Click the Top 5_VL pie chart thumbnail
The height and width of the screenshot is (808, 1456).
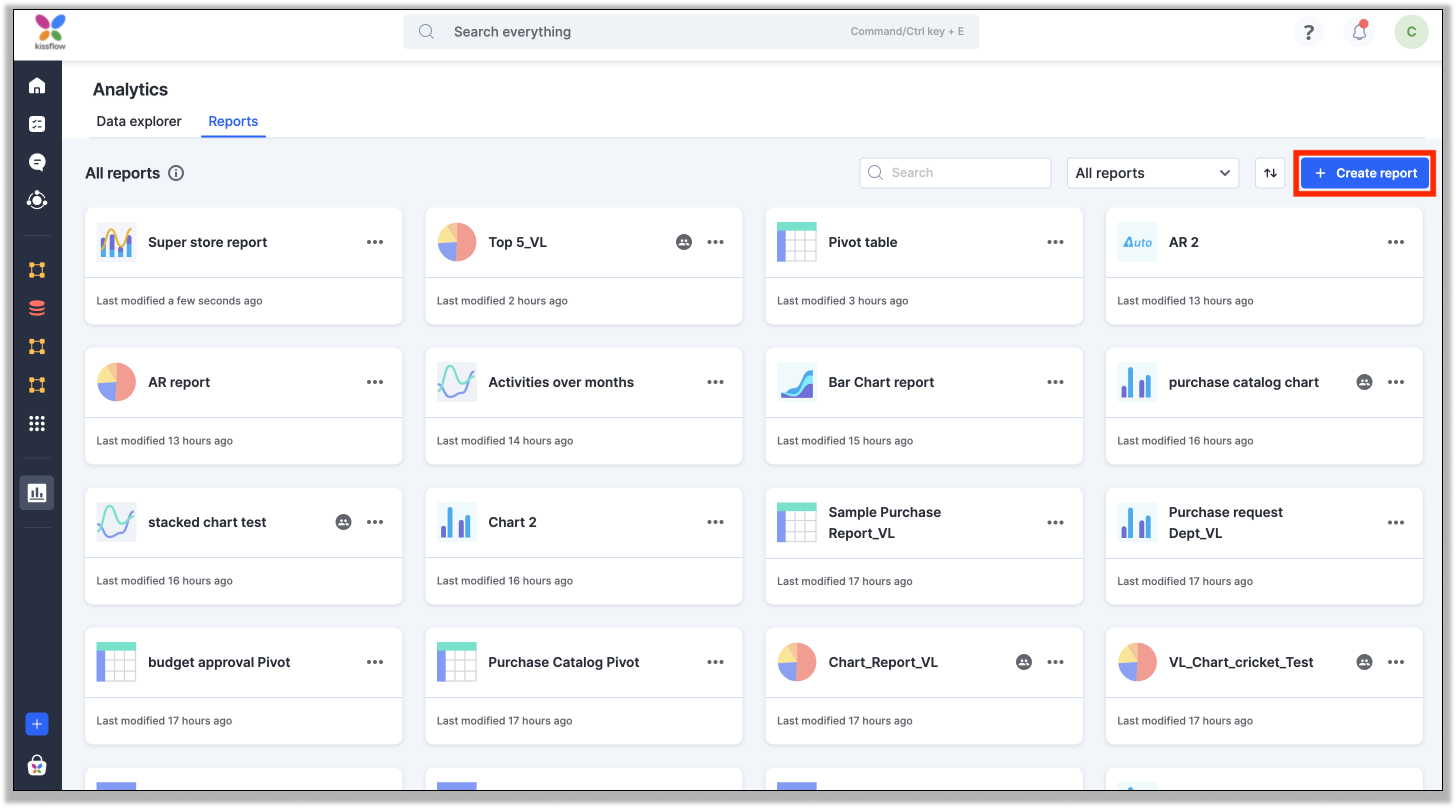457,242
